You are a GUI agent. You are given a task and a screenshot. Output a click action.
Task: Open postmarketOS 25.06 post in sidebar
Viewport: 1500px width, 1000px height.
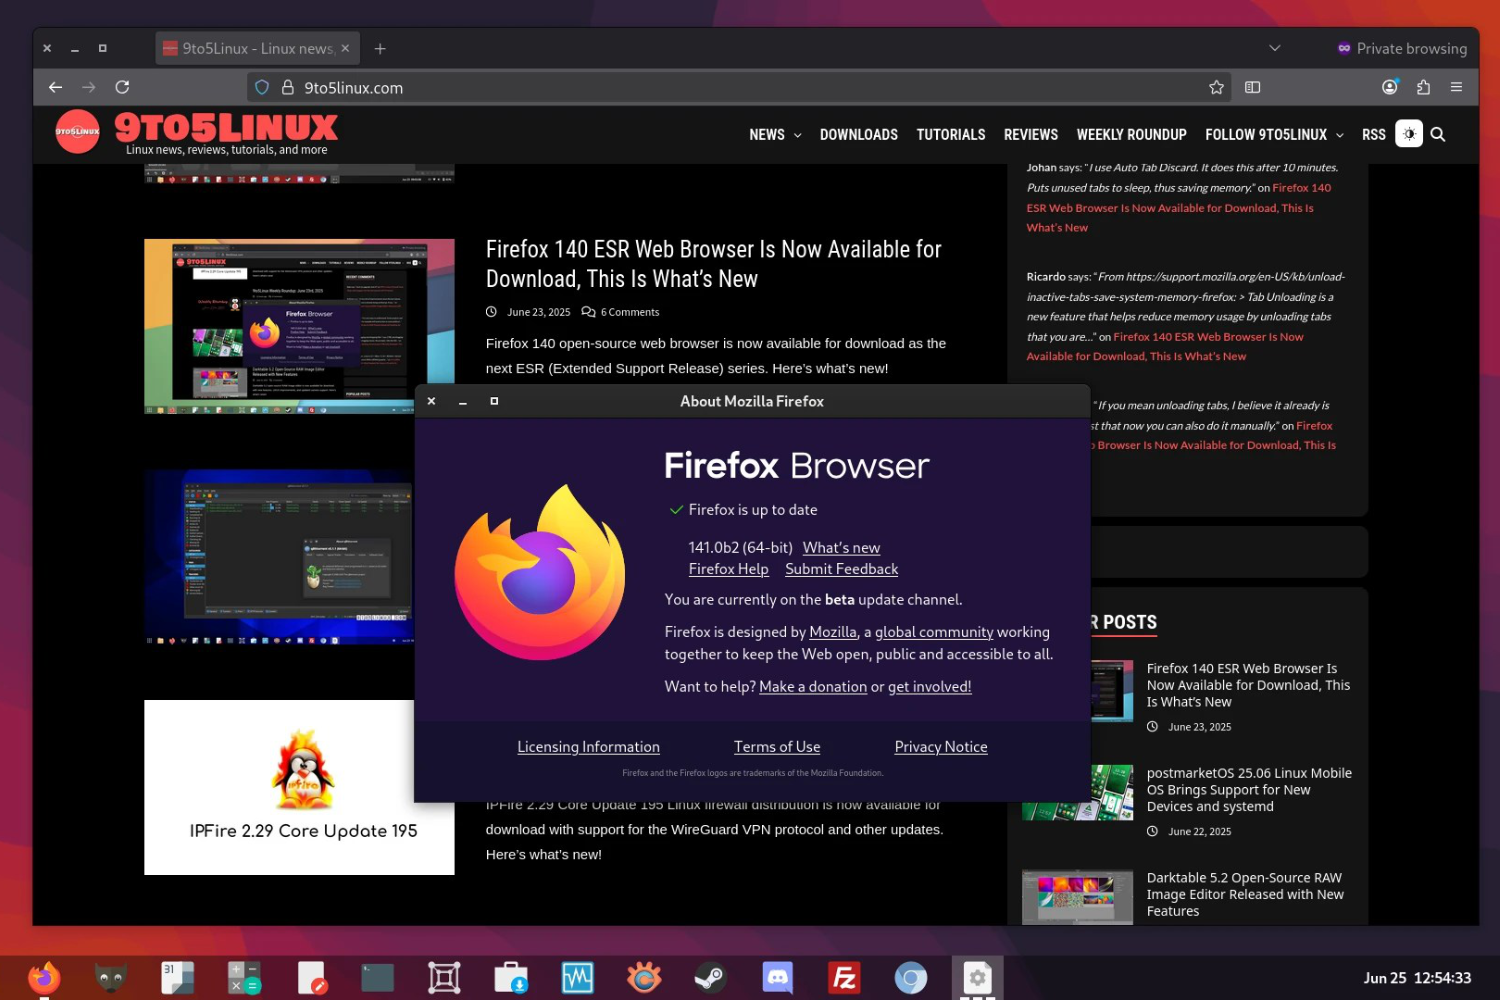point(1249,790)
